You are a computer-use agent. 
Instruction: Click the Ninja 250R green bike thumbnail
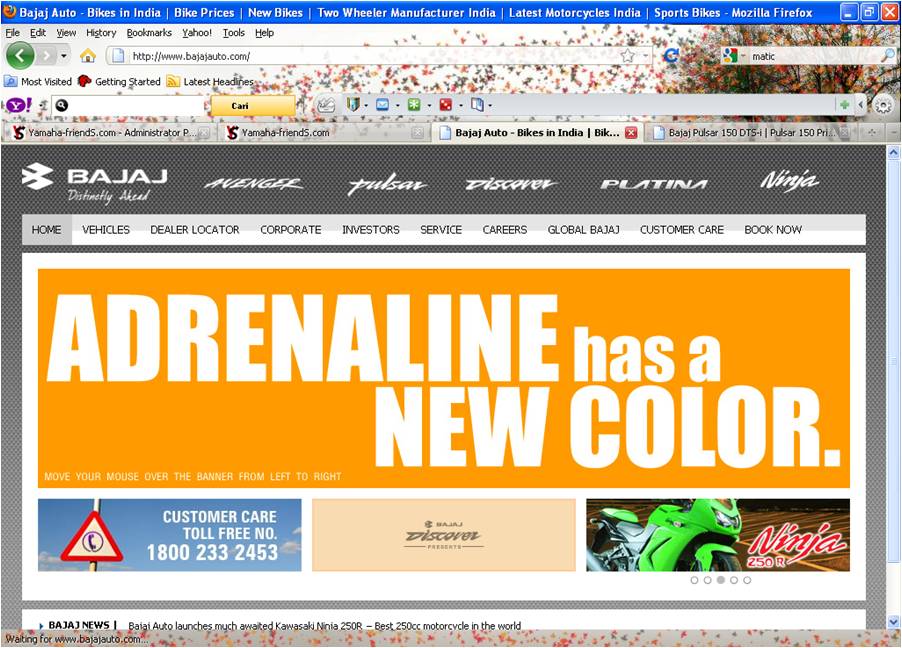point(717,535)
